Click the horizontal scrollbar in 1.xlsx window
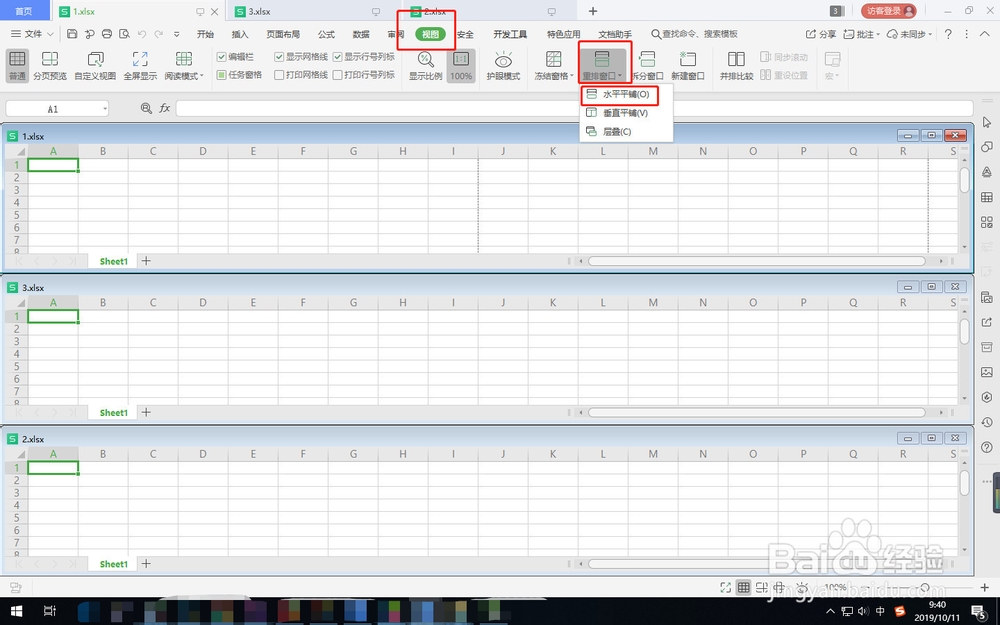Screen dimensions: 1000x625 (x=756, y=261)
